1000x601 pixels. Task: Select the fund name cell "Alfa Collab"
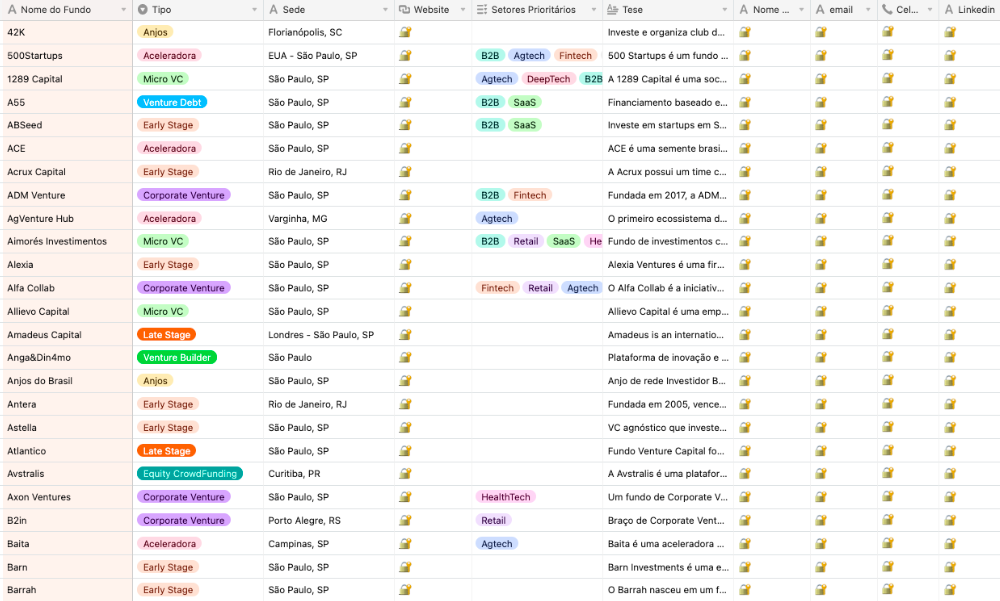pos(67,288)
